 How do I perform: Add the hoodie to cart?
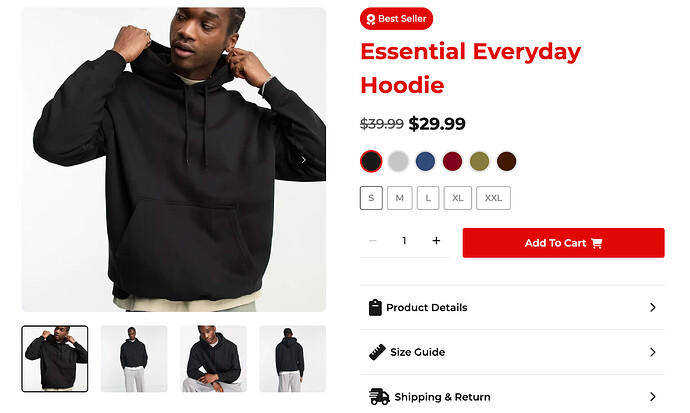pyautogui.click(x=563, y=243)
